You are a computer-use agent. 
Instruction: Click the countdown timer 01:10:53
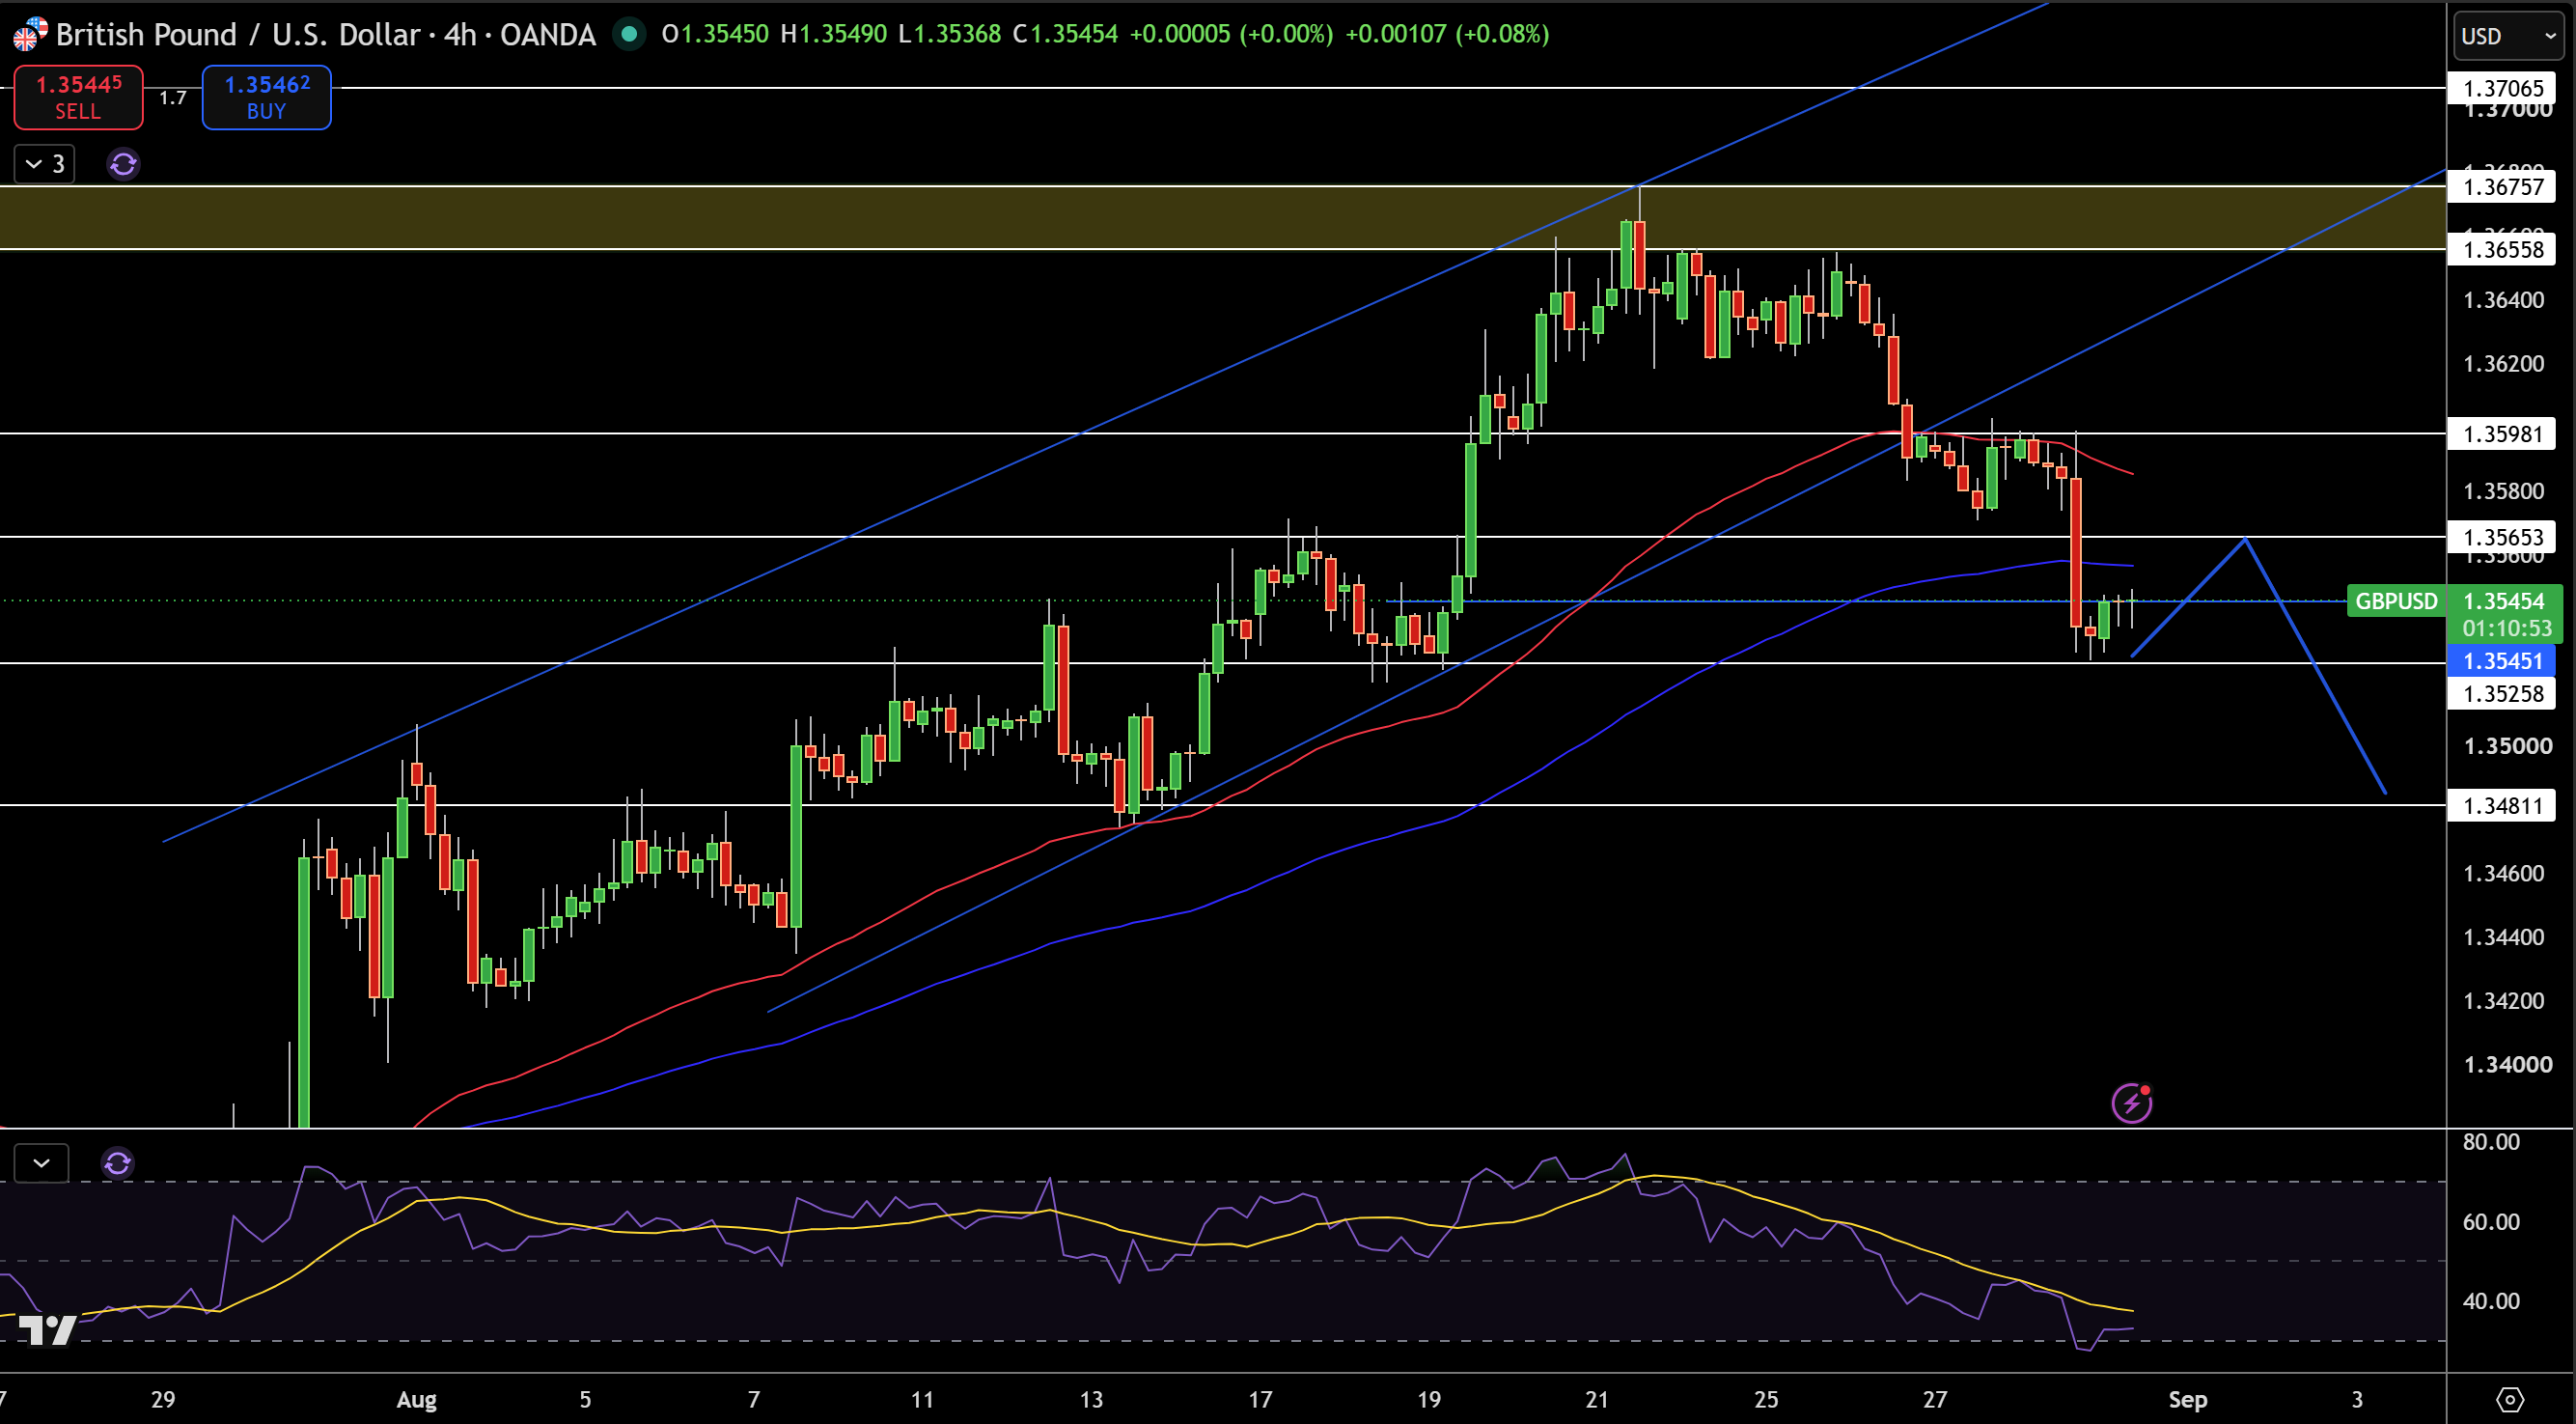click(x=2506, y=628)
